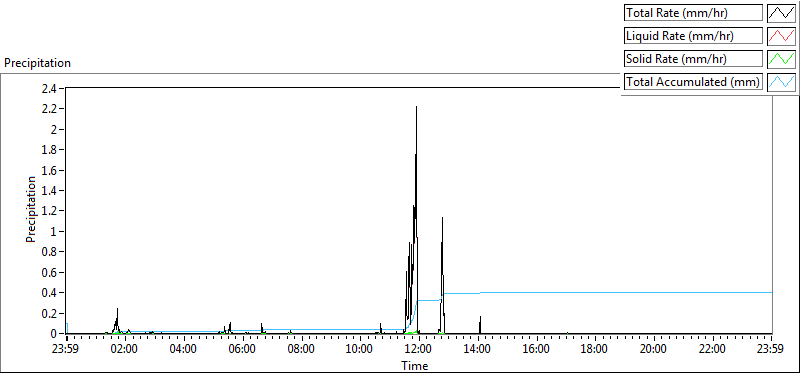Image resolution: width=800 pixels, height=373 pixels.
Task: Click the 2.4 maximum y-axis value
Action: [x=51, y=88]
